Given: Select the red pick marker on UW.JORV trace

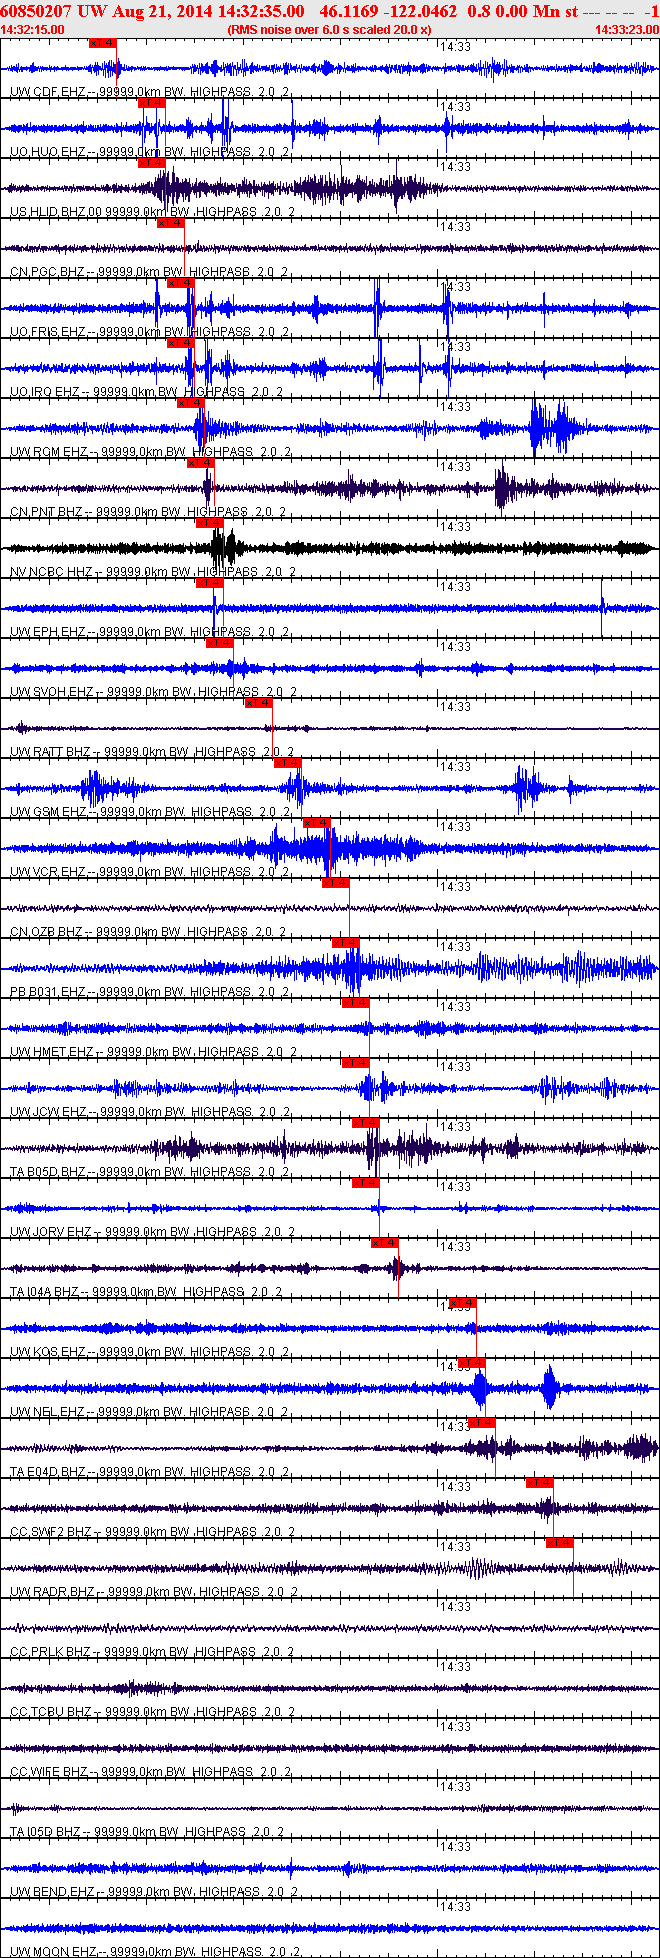Looking at the screenshot, I should (x=366, y=1183).
